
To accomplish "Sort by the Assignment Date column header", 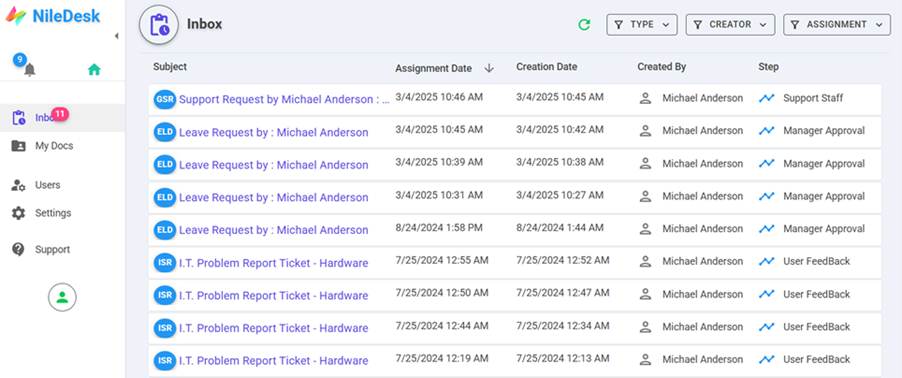I will [x=433, y=68].
